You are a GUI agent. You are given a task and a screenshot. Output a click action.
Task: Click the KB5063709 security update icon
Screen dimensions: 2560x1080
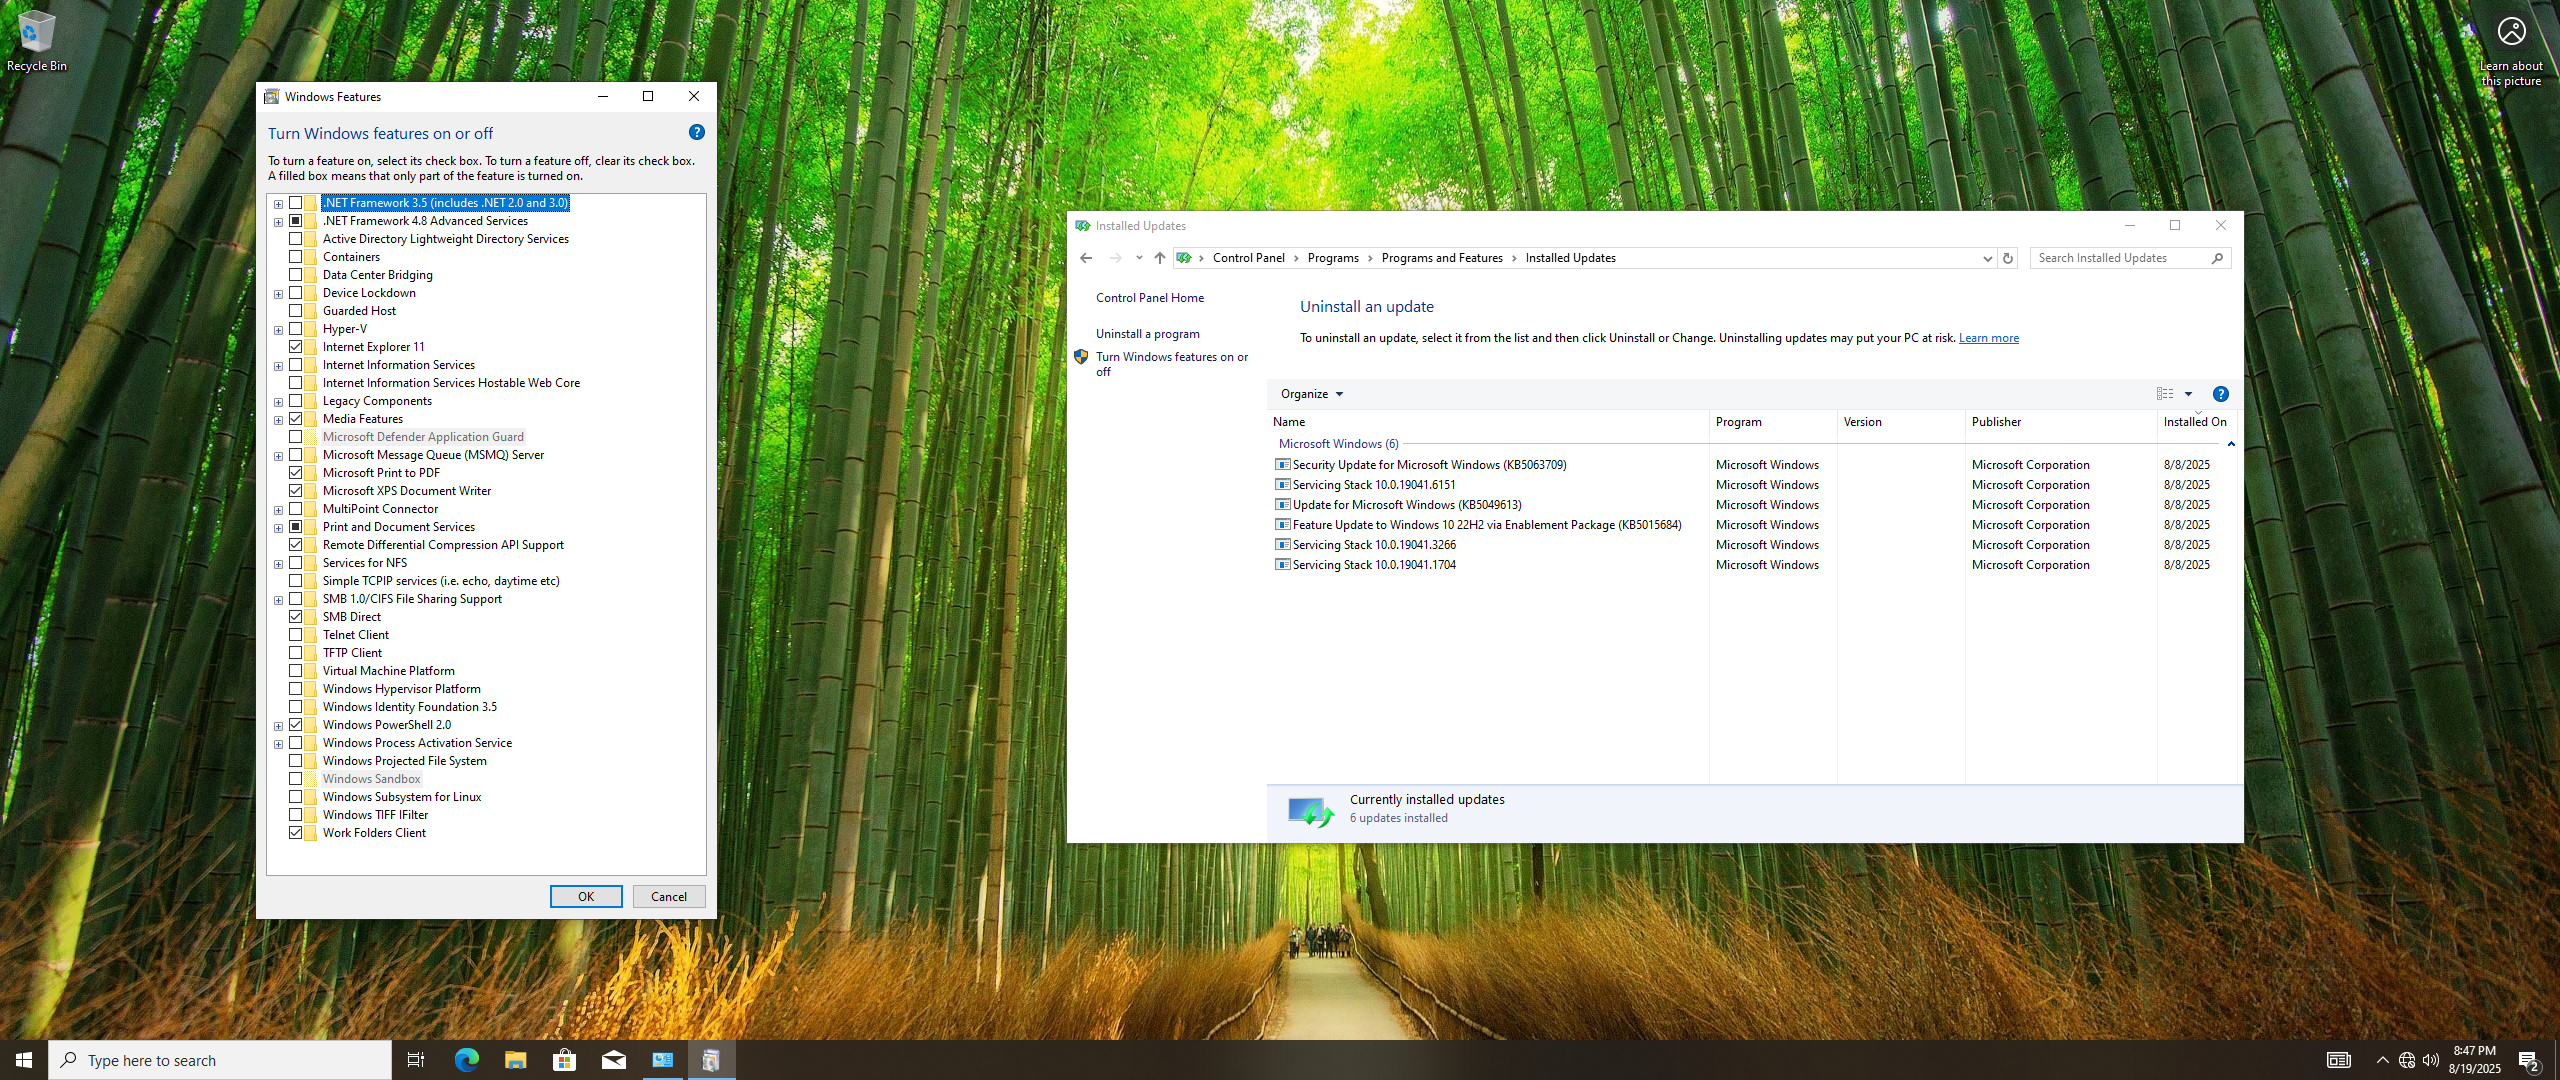pos(1283,464)
